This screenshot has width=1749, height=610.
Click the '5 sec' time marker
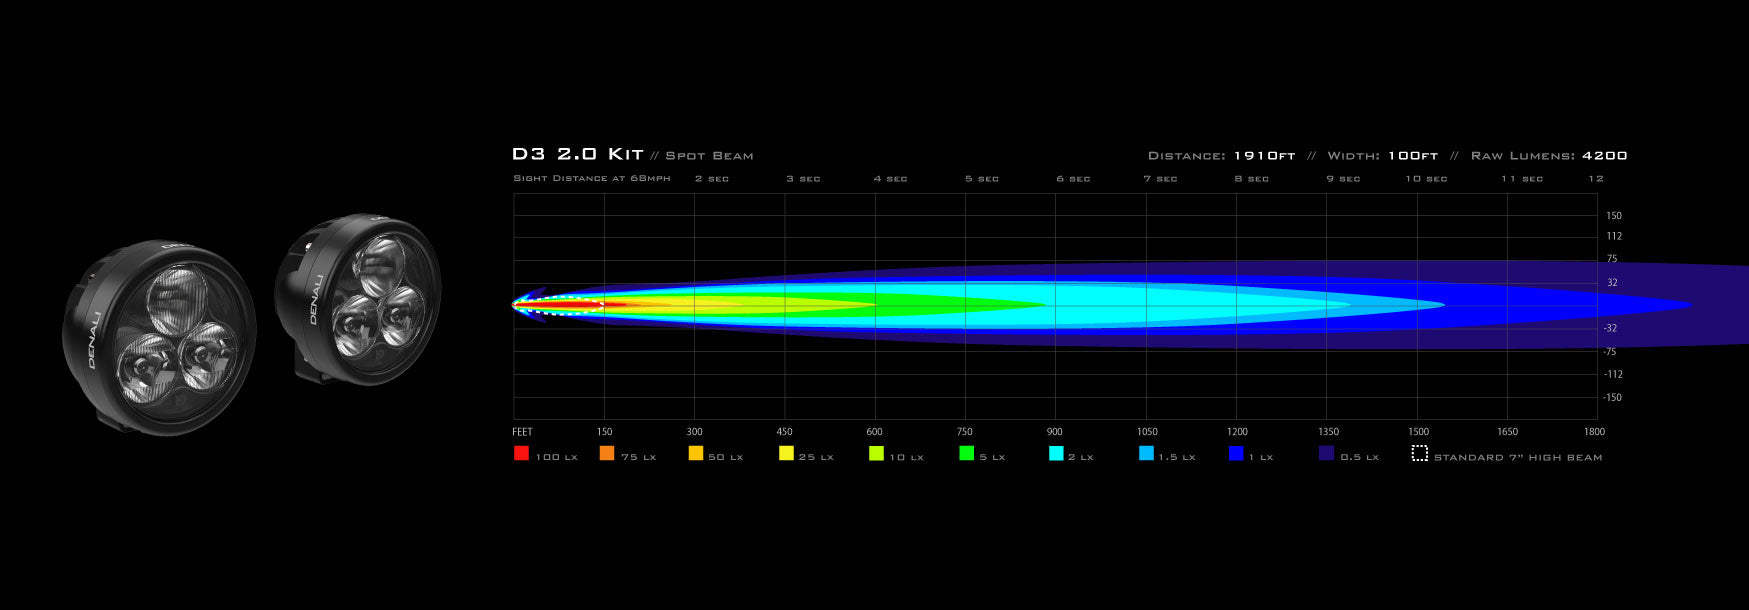(982, 178)
